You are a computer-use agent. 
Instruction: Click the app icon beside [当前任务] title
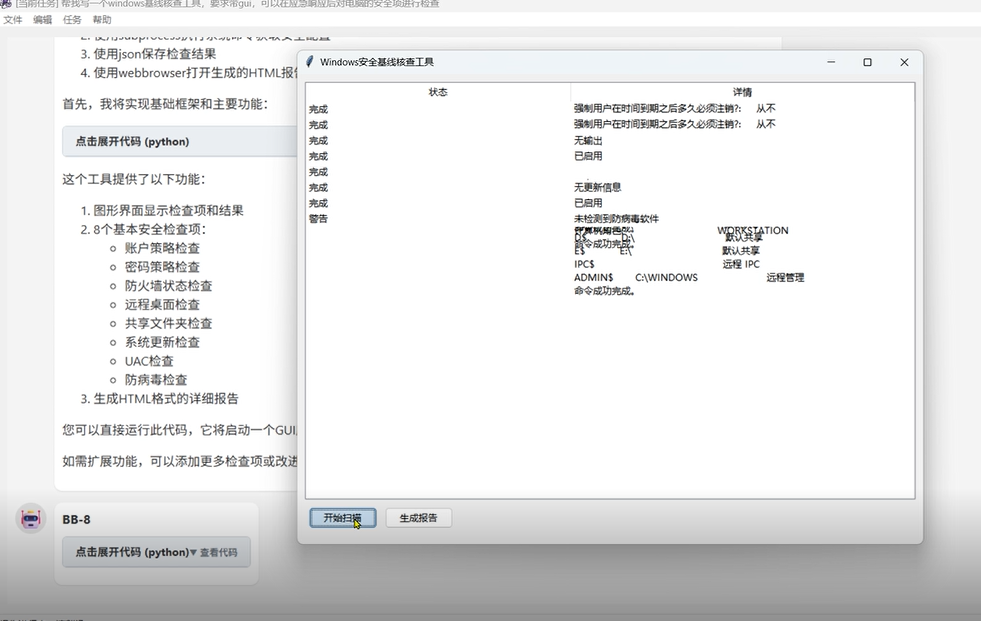pyautogui.click(x=6, y=4)
